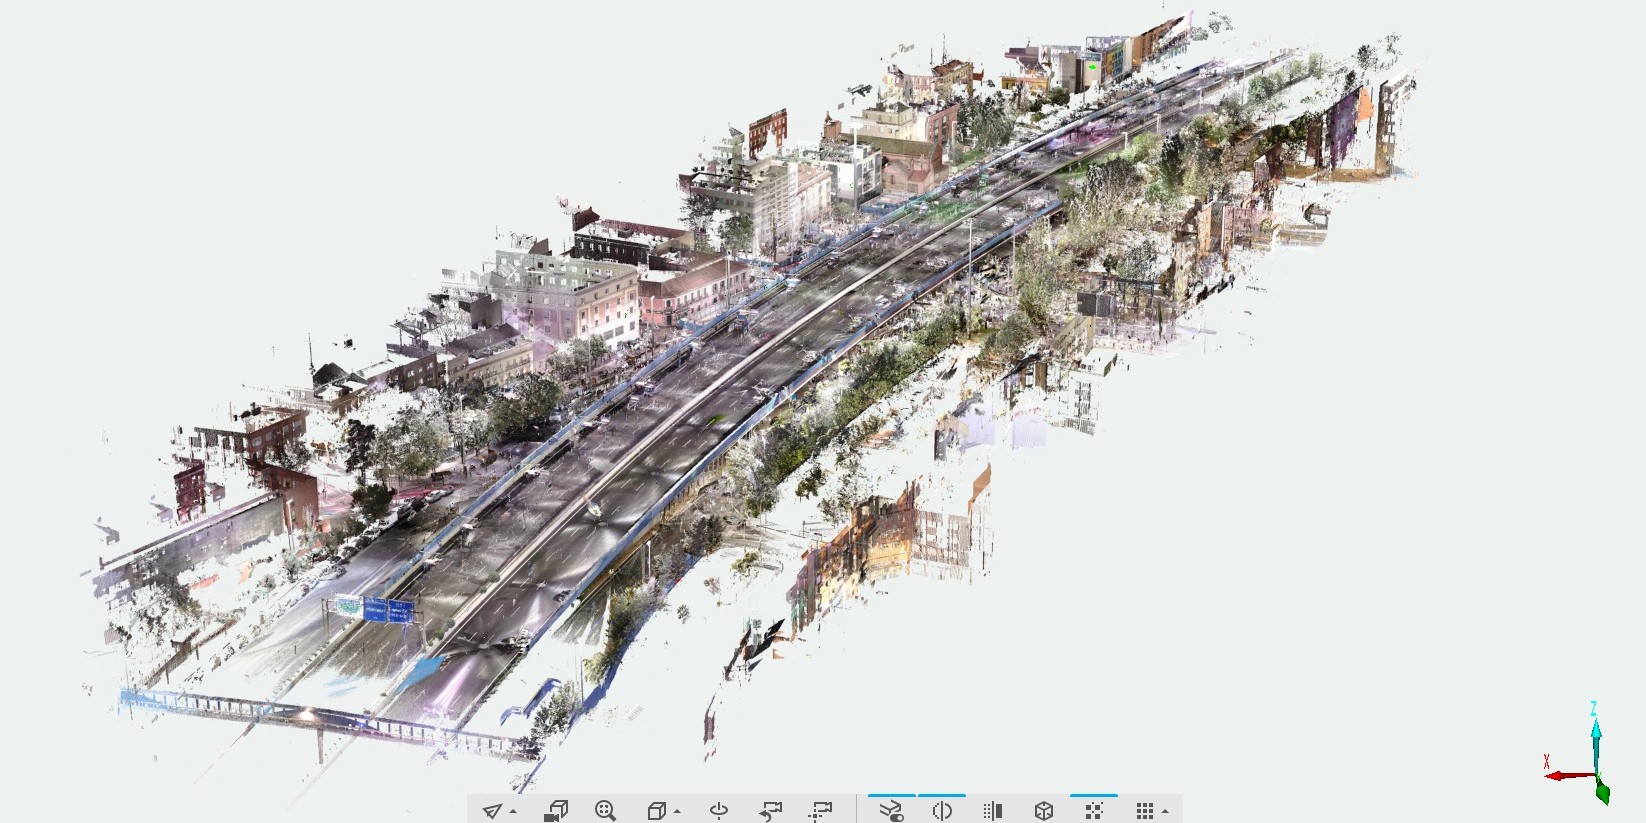Click the 3x3 grid dots icon

[x=1144, y=810]
